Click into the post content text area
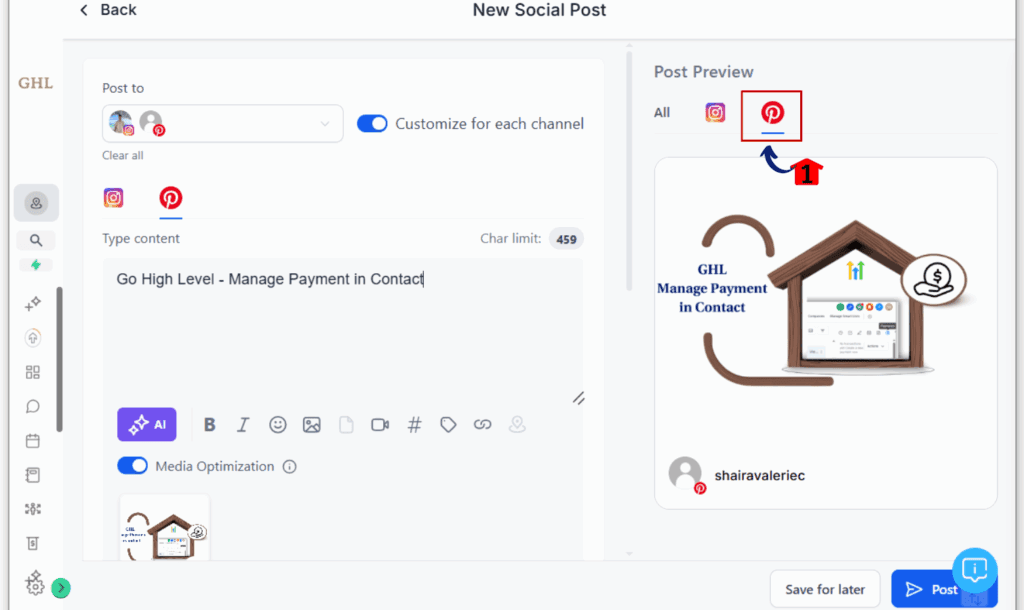1024x610 pixels. (343, 330)
